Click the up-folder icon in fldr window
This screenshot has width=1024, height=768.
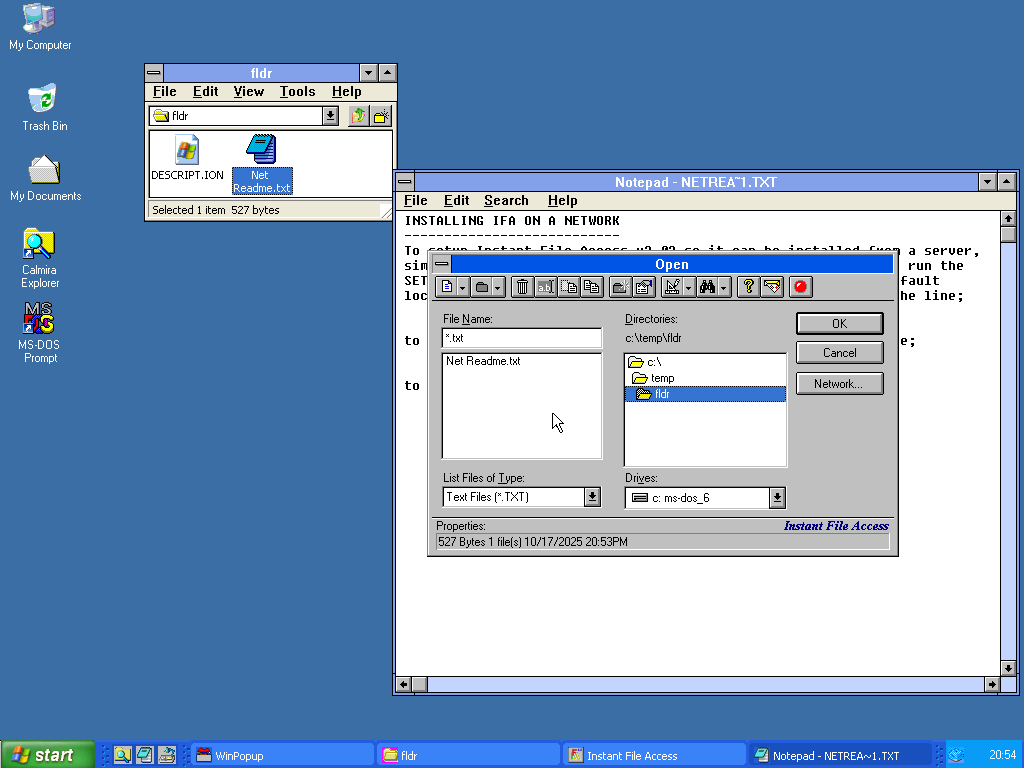click(359, 116)
